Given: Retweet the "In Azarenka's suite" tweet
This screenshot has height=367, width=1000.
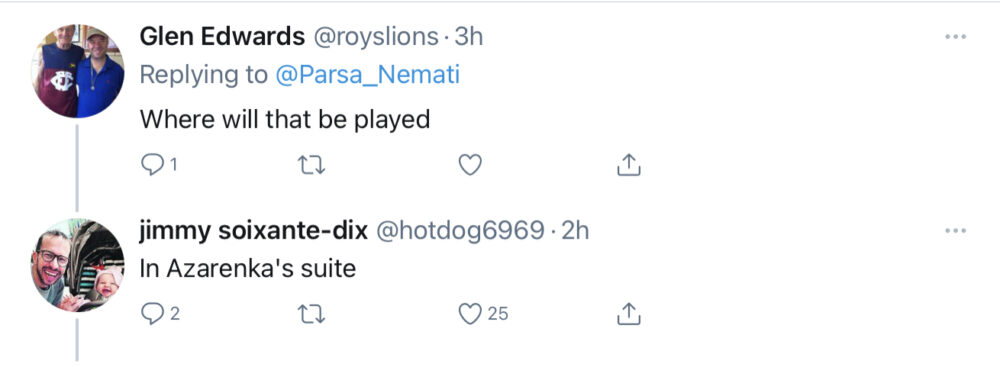Looking at the screenshot, I should (312, 314).
